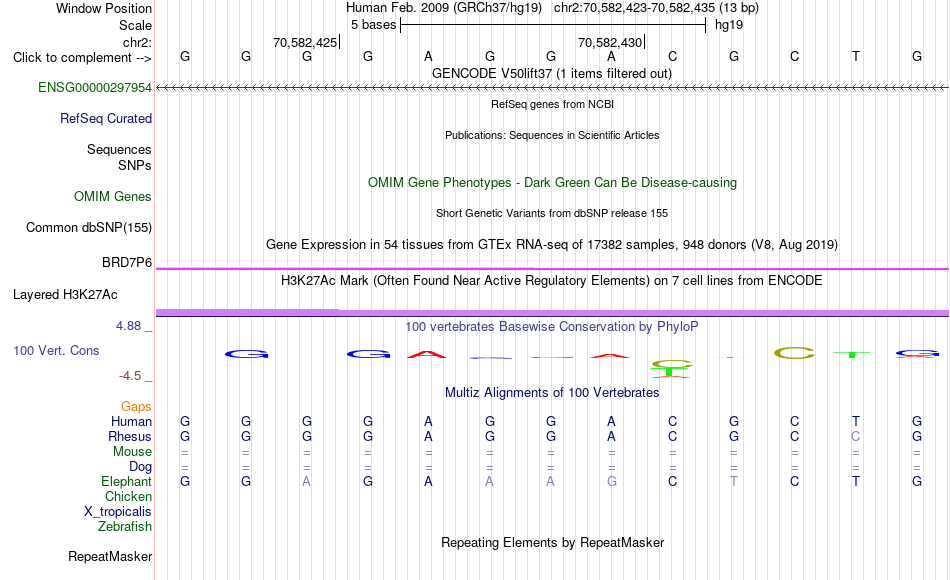Click the GENCODE V50lift37 track title

[552, 73]
